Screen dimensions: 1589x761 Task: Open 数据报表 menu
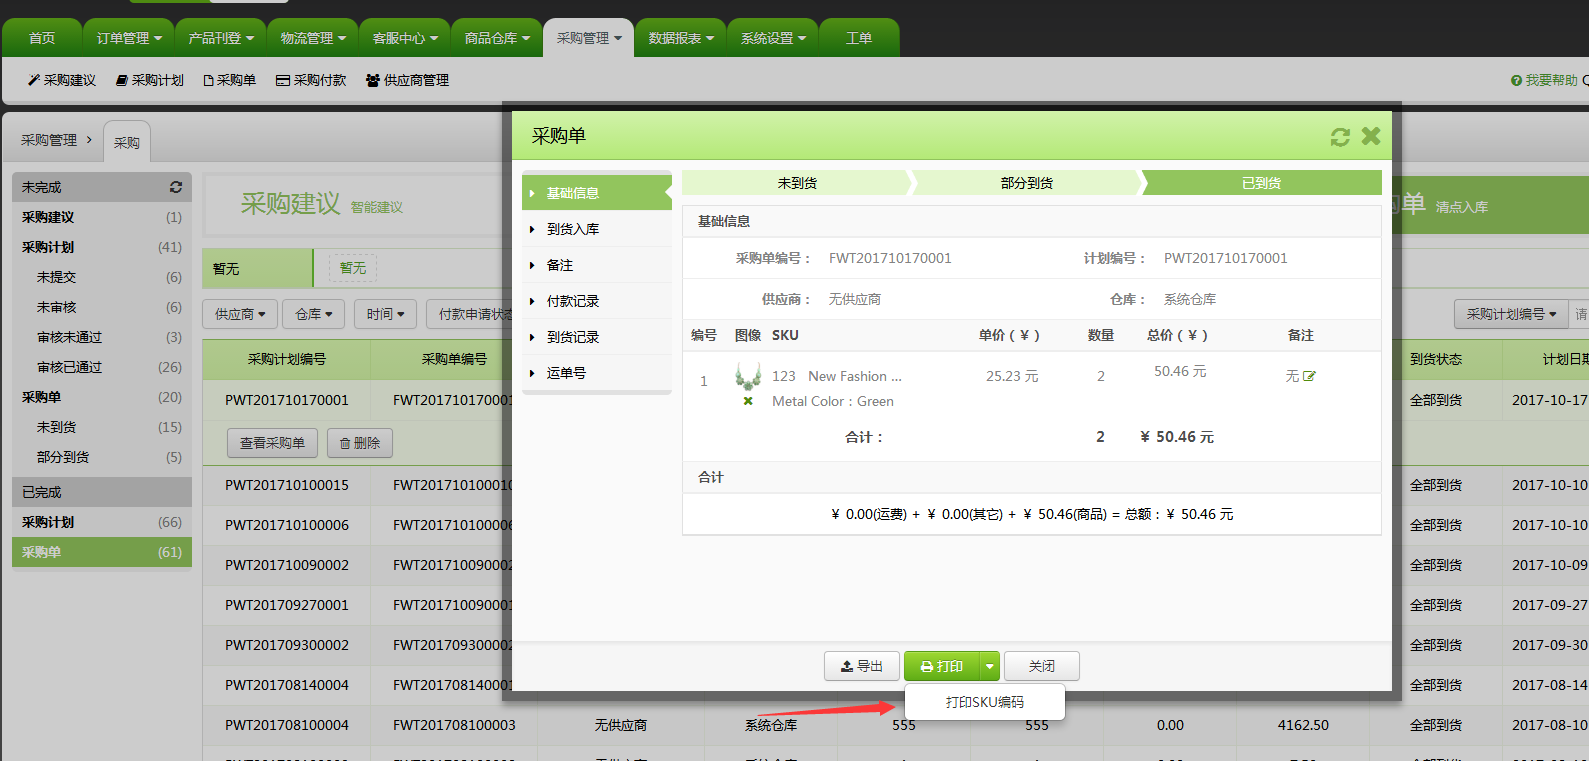pyautogui.click(x=681, y=38)
